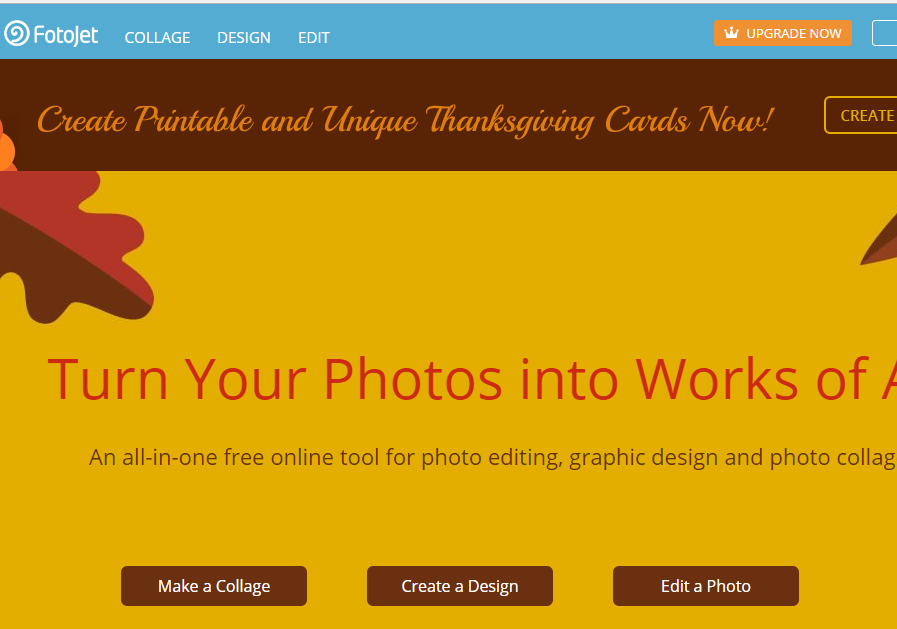The width and height of the screenshot is (897, 629).
Task: Click the FotoJet wordmark text
Action: pos(66,35)
